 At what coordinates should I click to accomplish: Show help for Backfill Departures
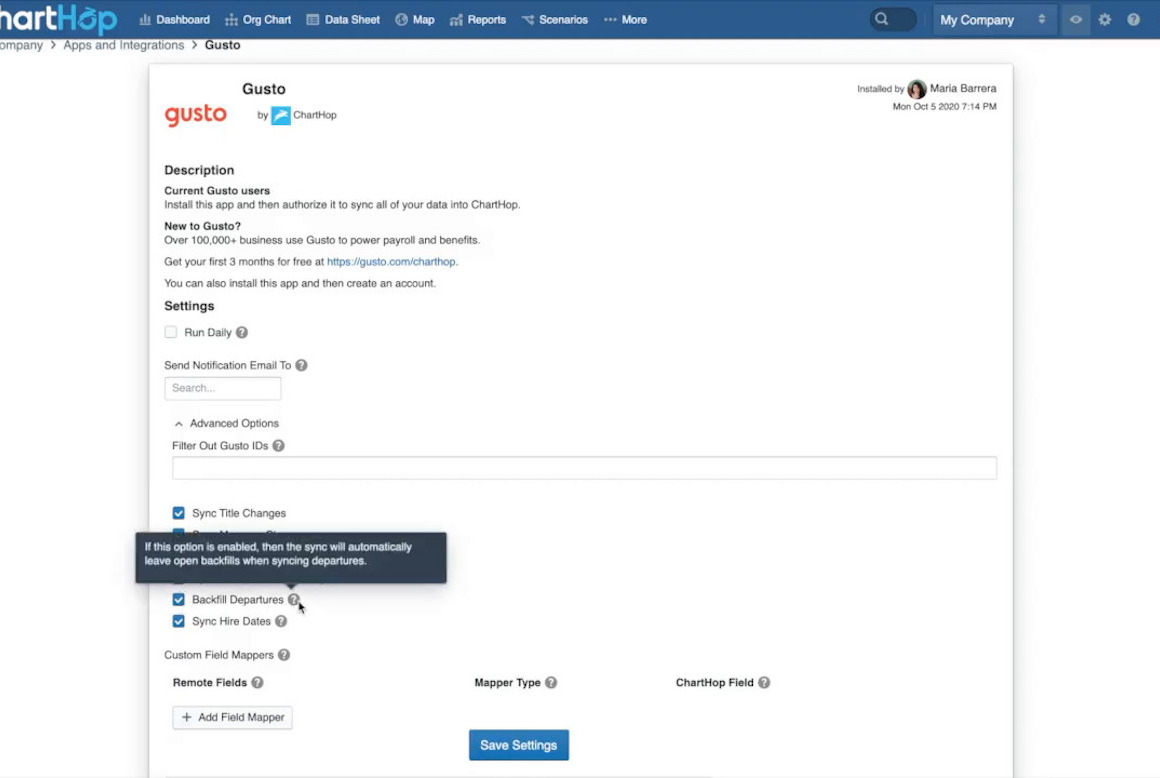click(x=294, y=600)
